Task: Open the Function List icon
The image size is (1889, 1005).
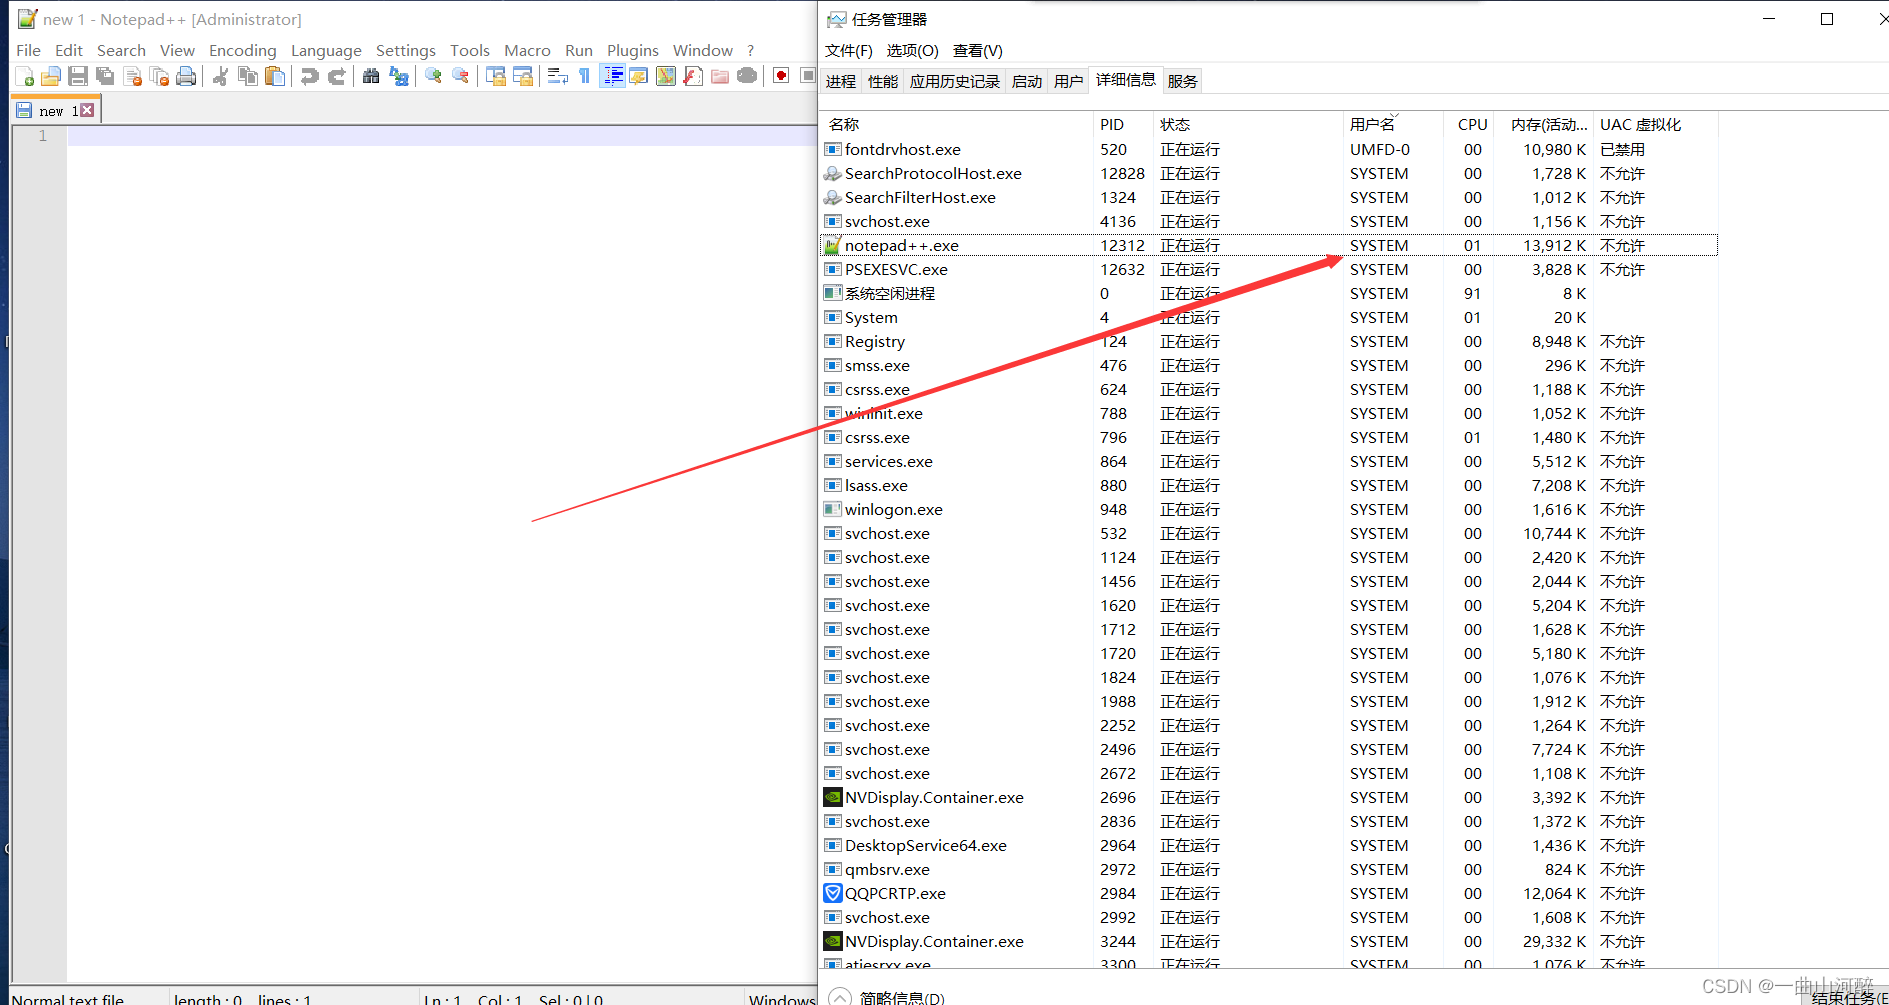Action: tap(693, 77)
